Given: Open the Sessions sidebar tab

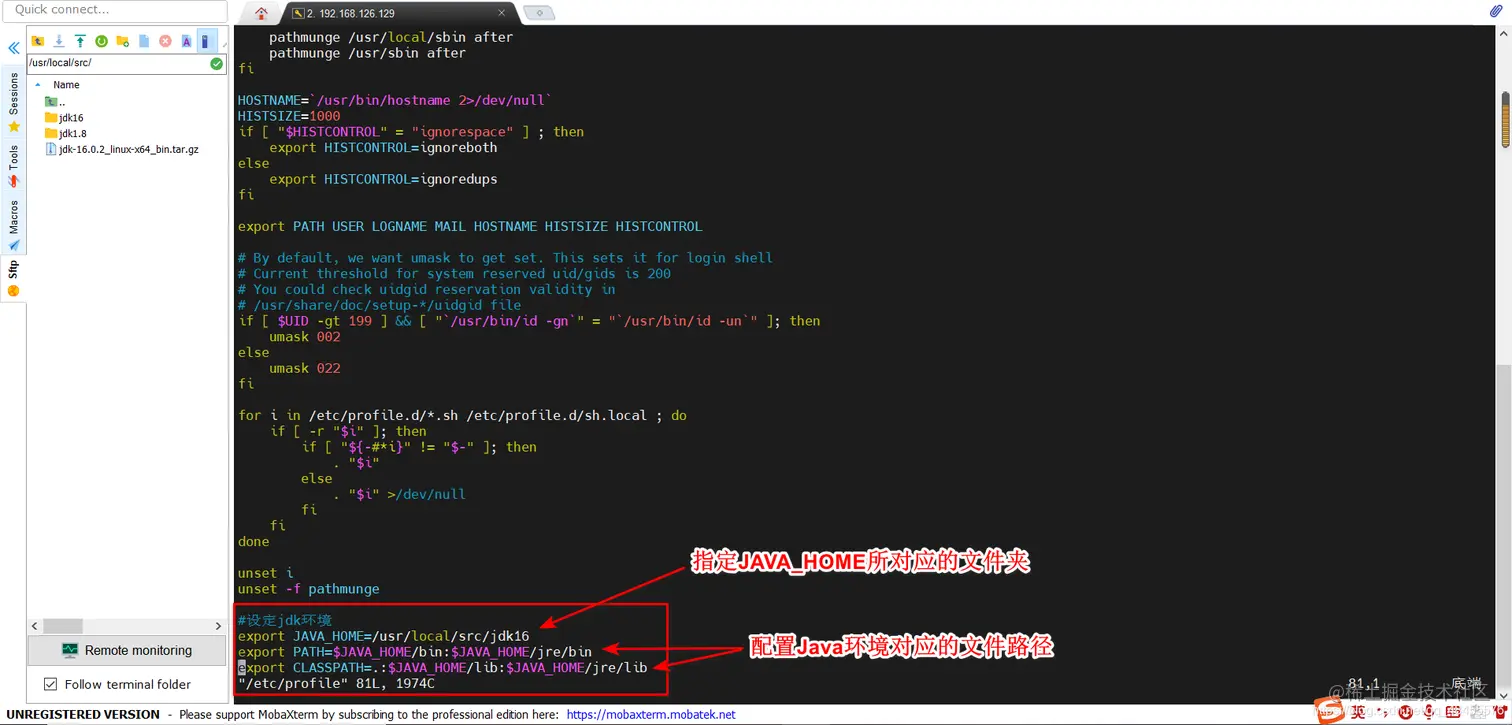Looking at the screenshot, I should click(13, 101).
